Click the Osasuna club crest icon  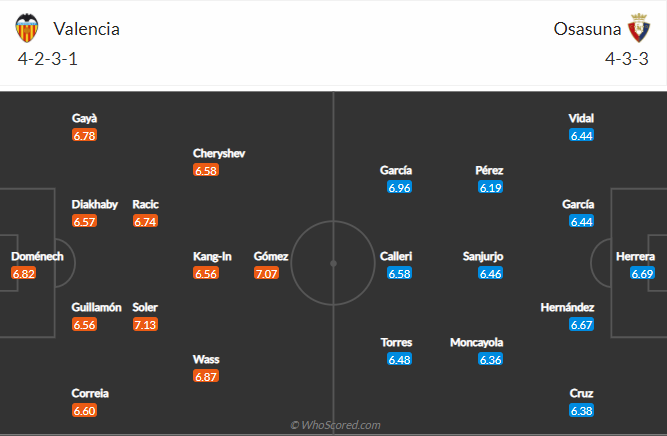coord(639,28)
